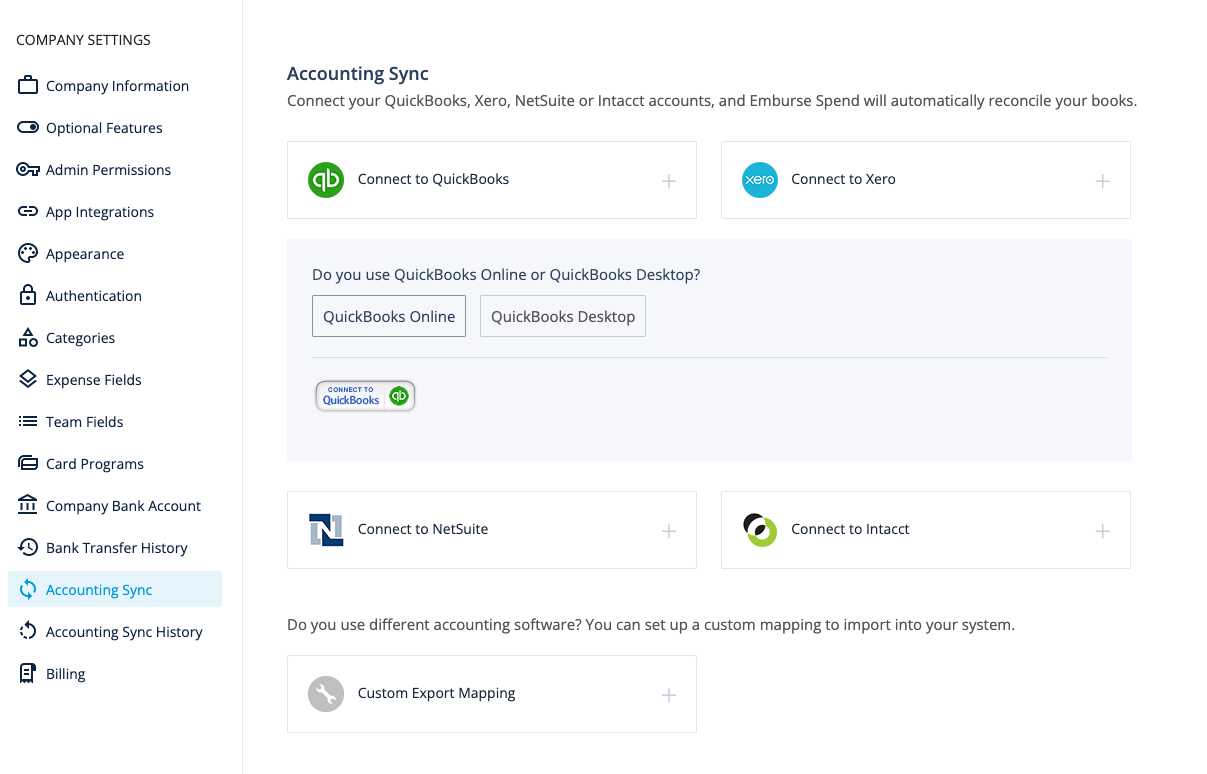The width and height of the screenshot is (1207, 774).
Task: Expand the Connect to Xero panel
Action: [1102, 182]
